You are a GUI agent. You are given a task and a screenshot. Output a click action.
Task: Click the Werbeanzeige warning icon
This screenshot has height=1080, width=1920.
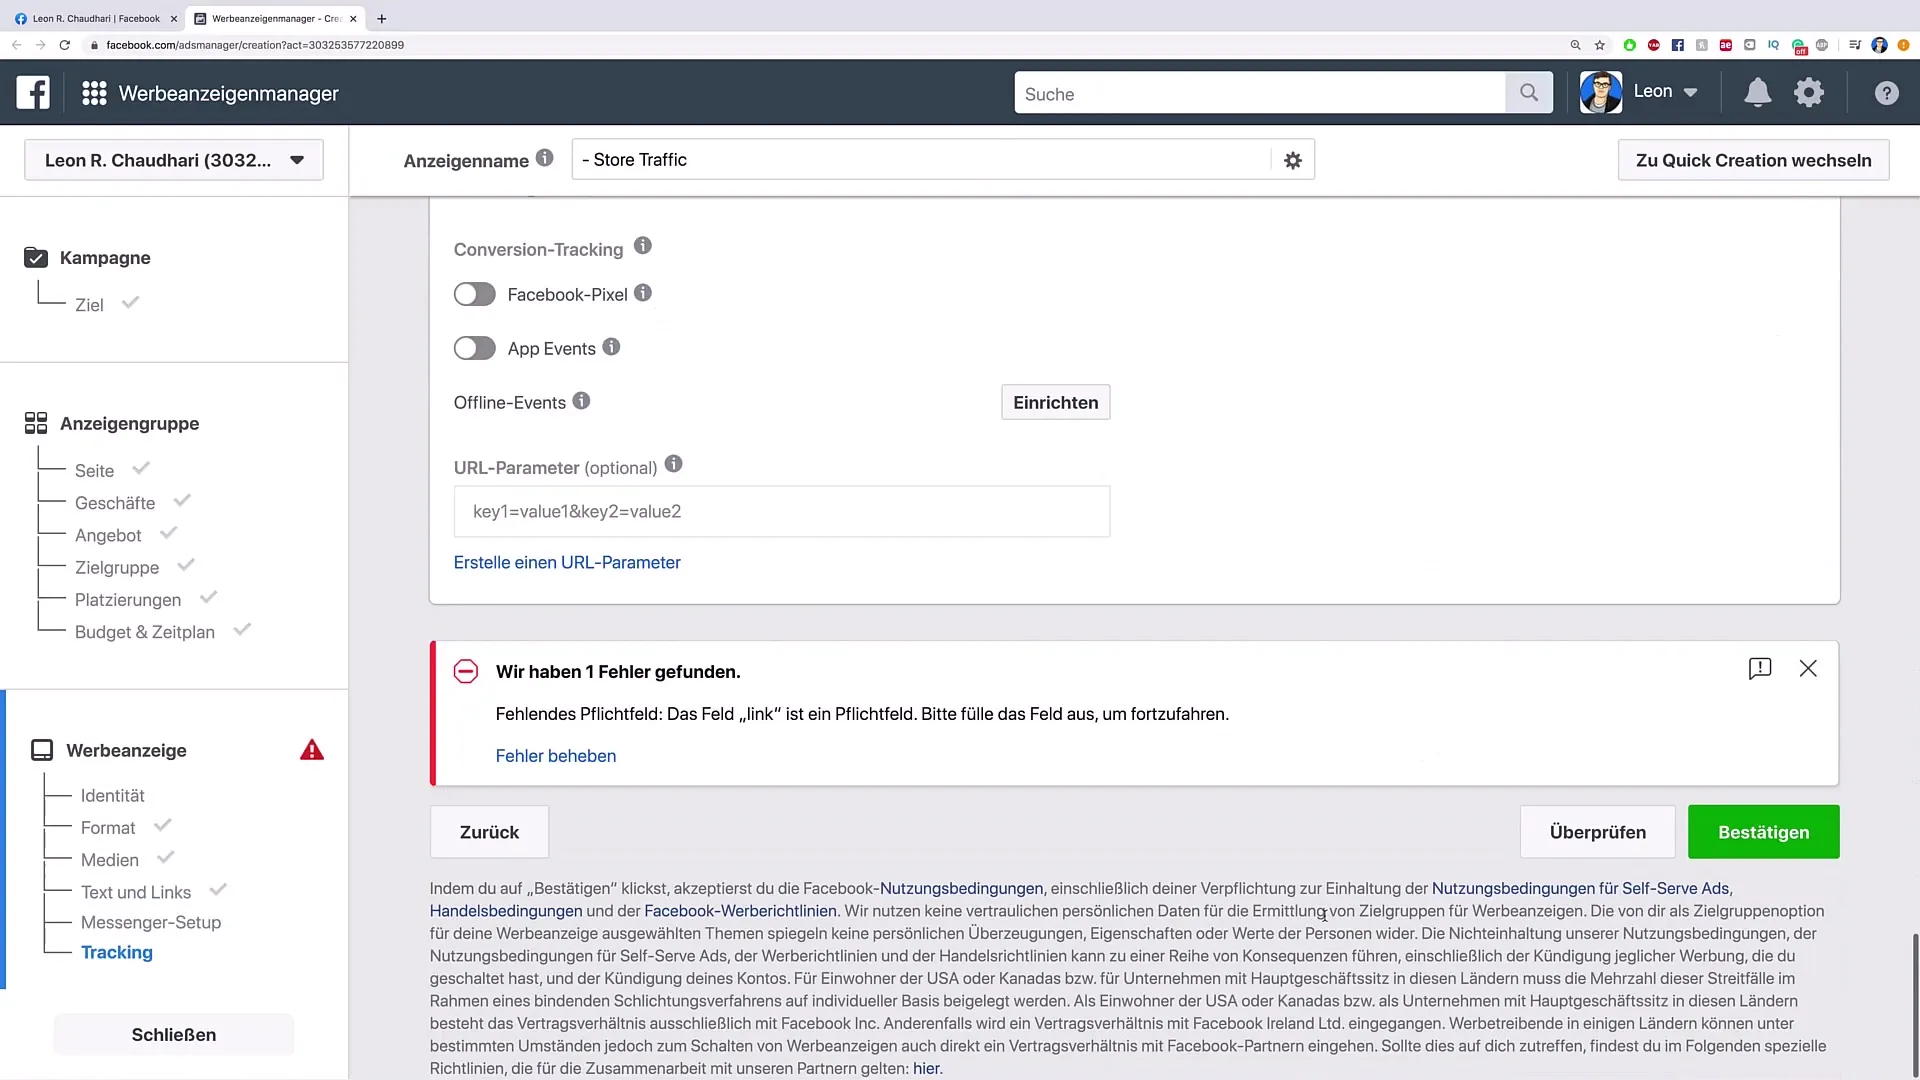[x=311, y=750]
